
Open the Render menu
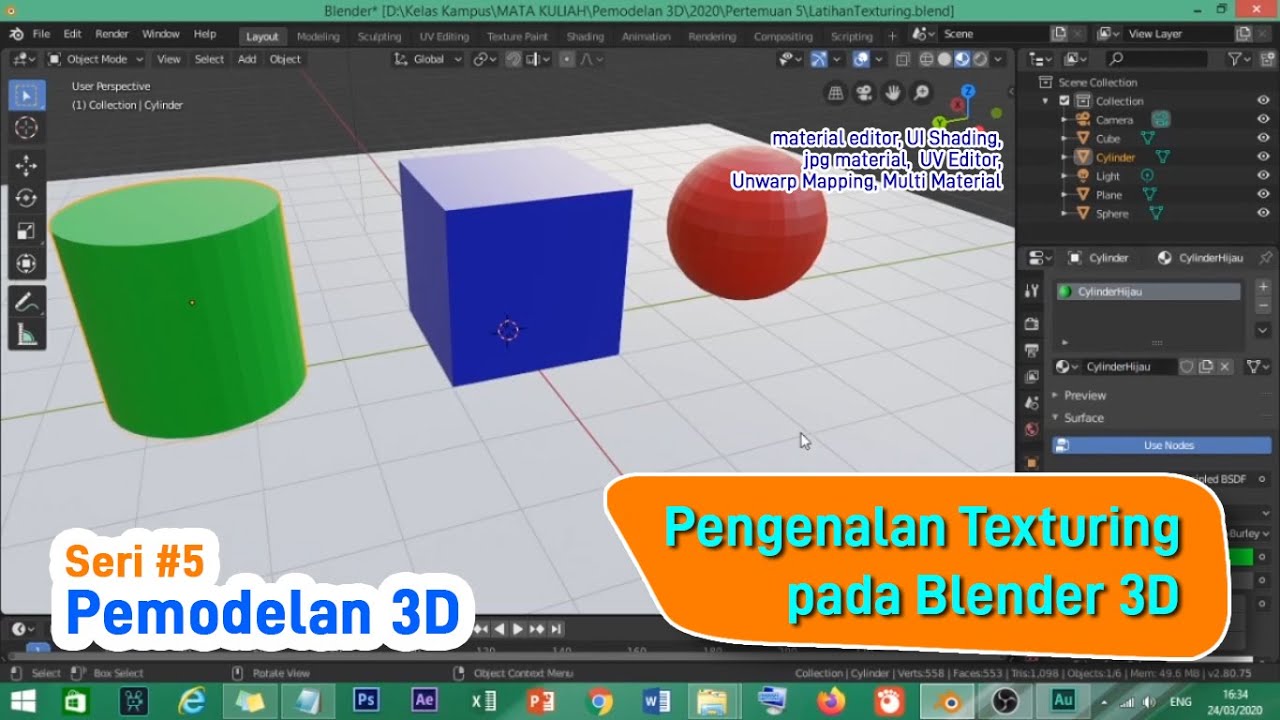pos(112,34)
